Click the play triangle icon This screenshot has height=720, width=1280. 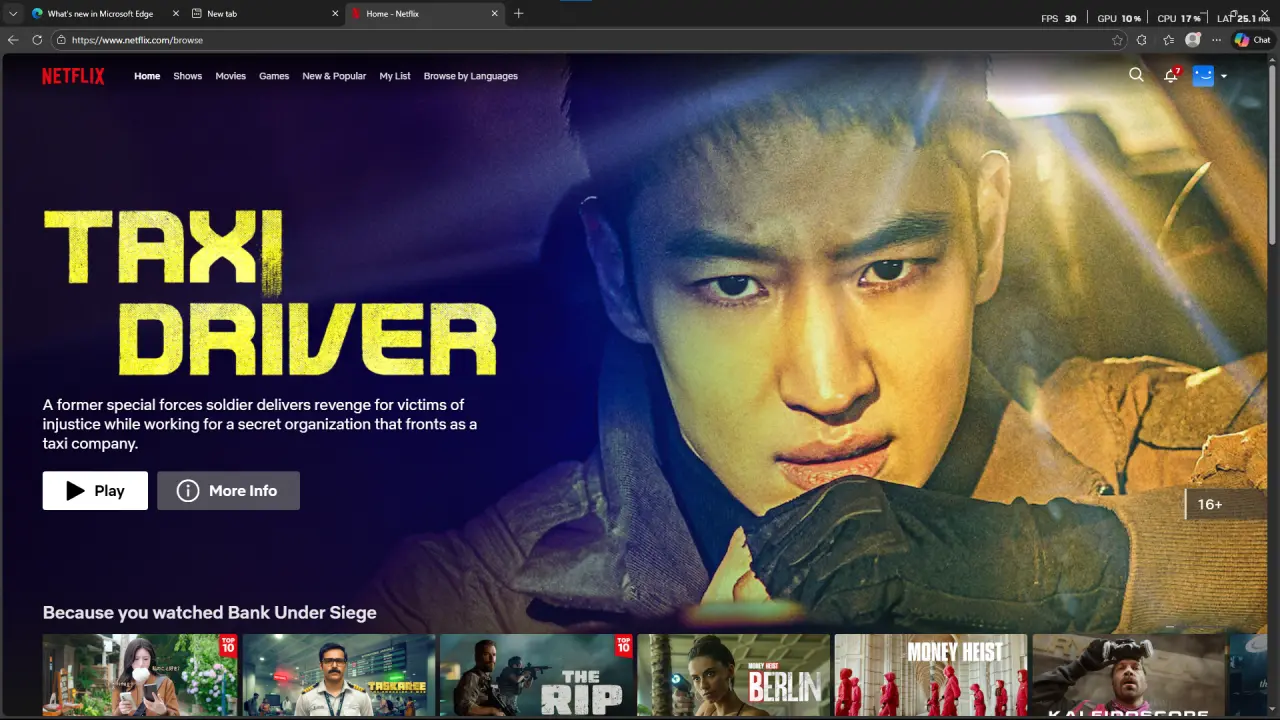pyautogui.click(x=75, y=491)
